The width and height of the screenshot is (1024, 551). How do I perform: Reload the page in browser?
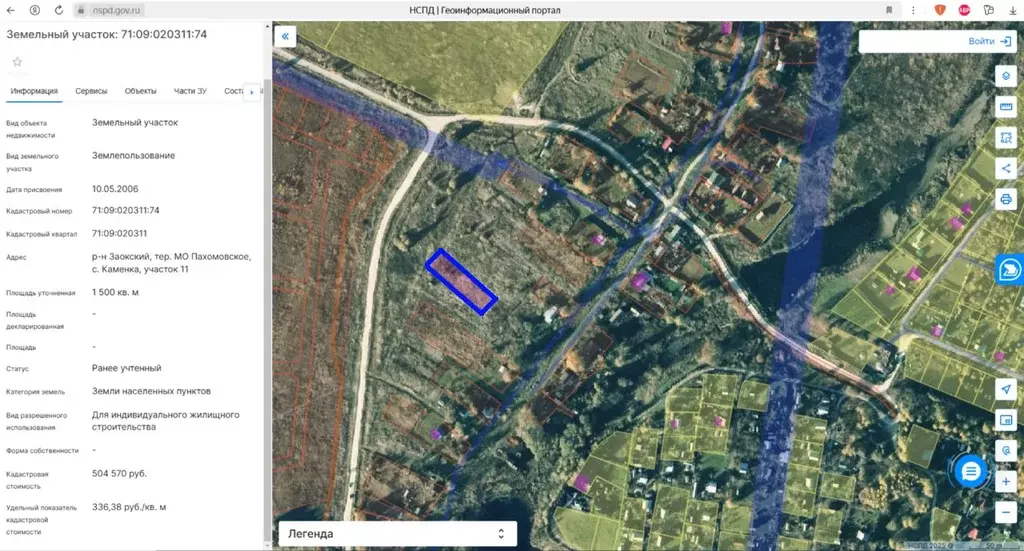tap(59, 10)
